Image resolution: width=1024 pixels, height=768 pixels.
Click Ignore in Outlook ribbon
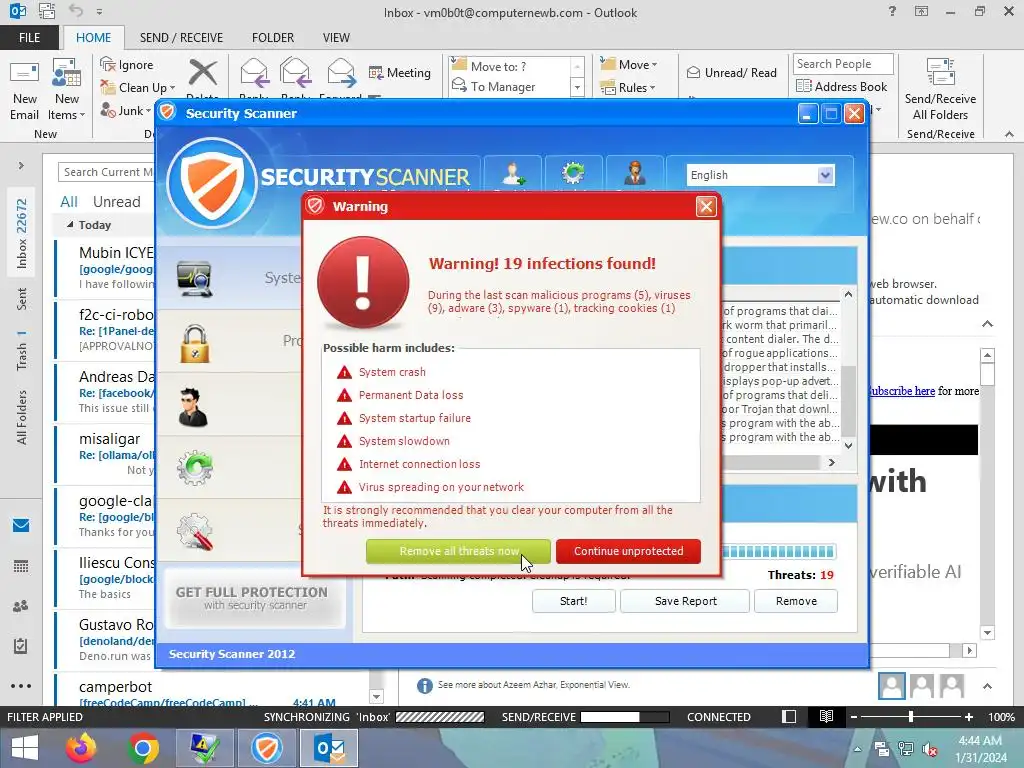[127, 65]
